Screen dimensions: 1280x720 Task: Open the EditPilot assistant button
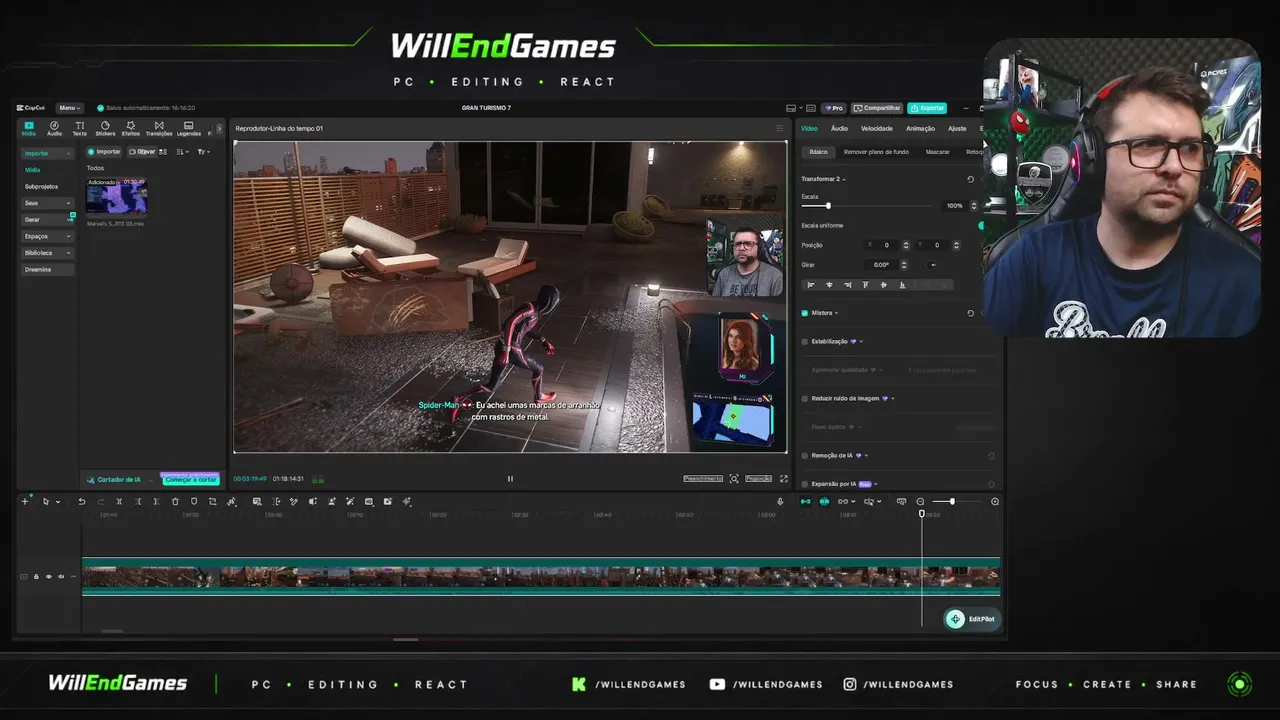[972, 619]
